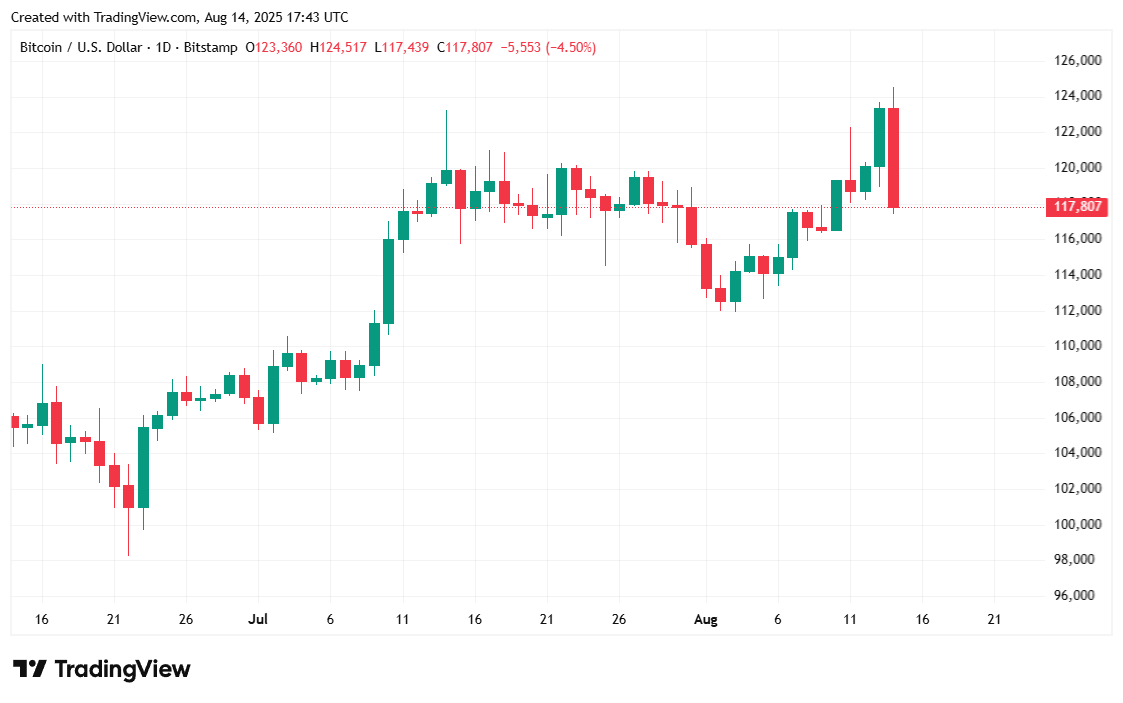1123x703 pixels.
Task: Select the latest large red candle body
Action: 893,157
